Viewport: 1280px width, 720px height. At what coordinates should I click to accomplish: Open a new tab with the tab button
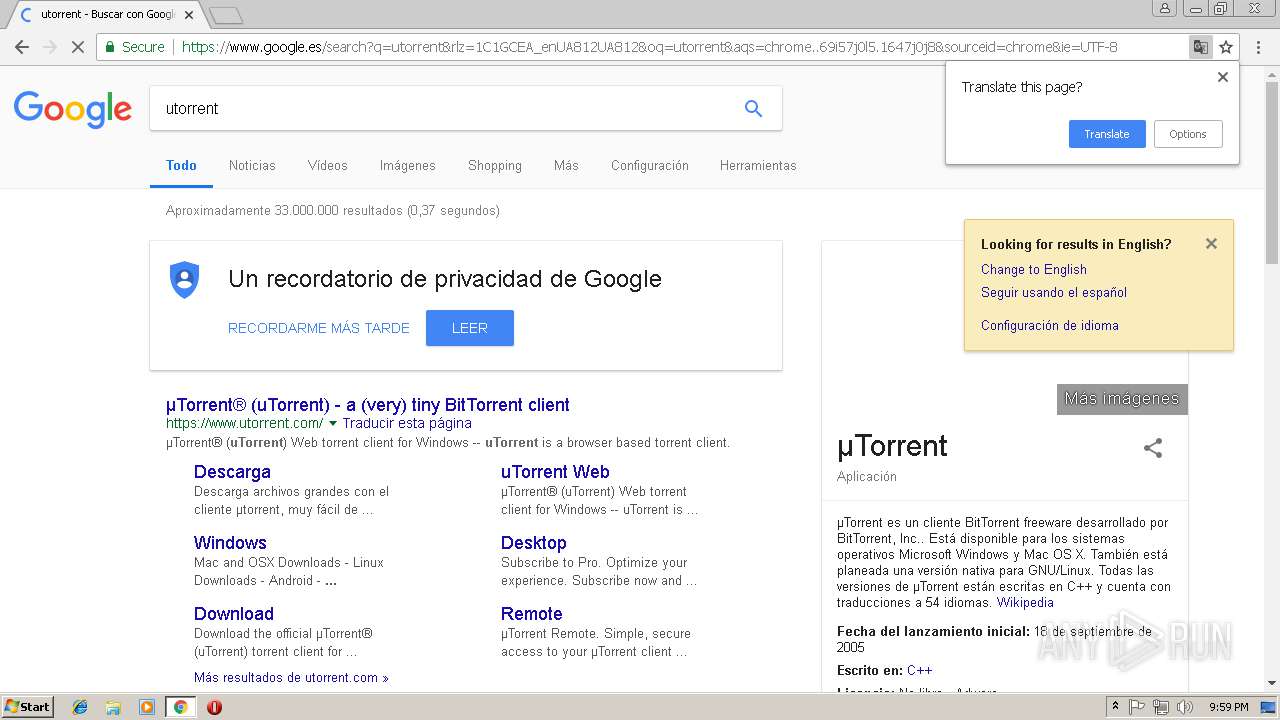point(227,15)
